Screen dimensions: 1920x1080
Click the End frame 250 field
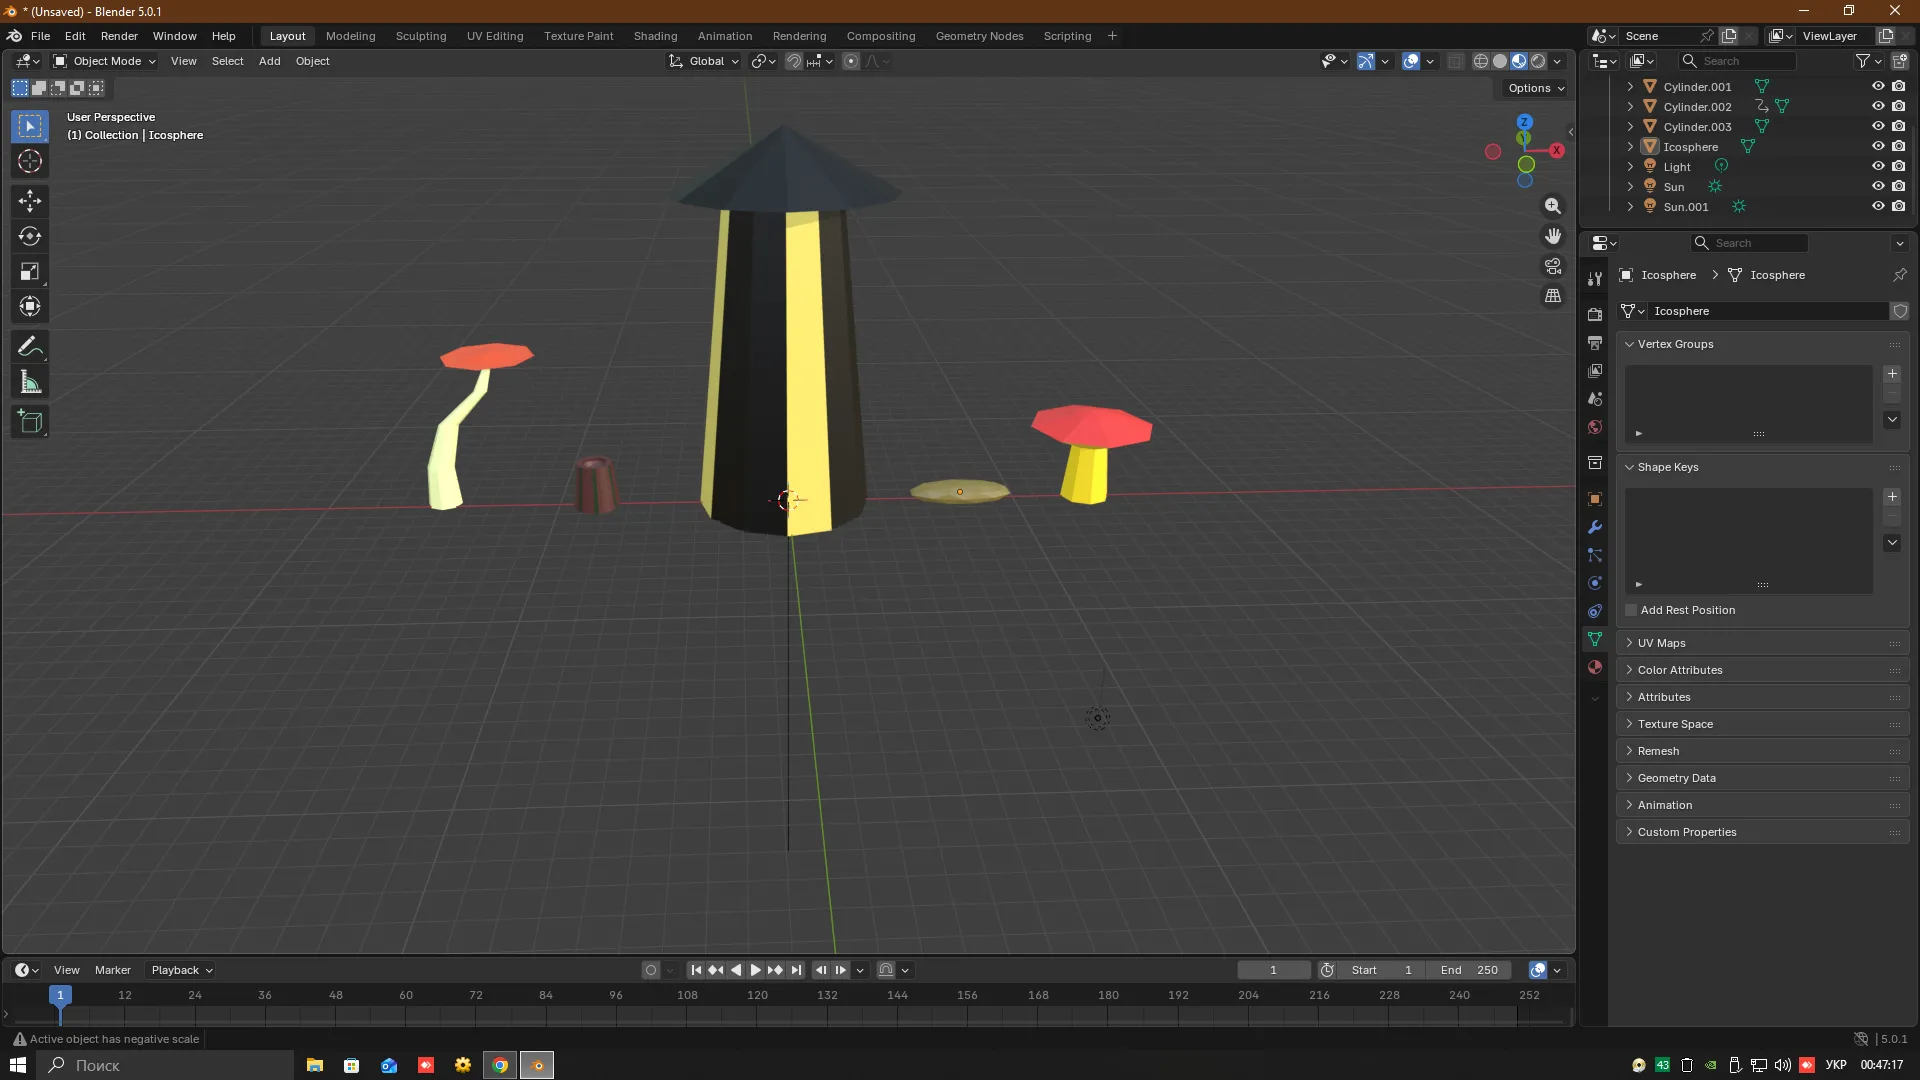pyautogui.click(x=1468, y=970)
